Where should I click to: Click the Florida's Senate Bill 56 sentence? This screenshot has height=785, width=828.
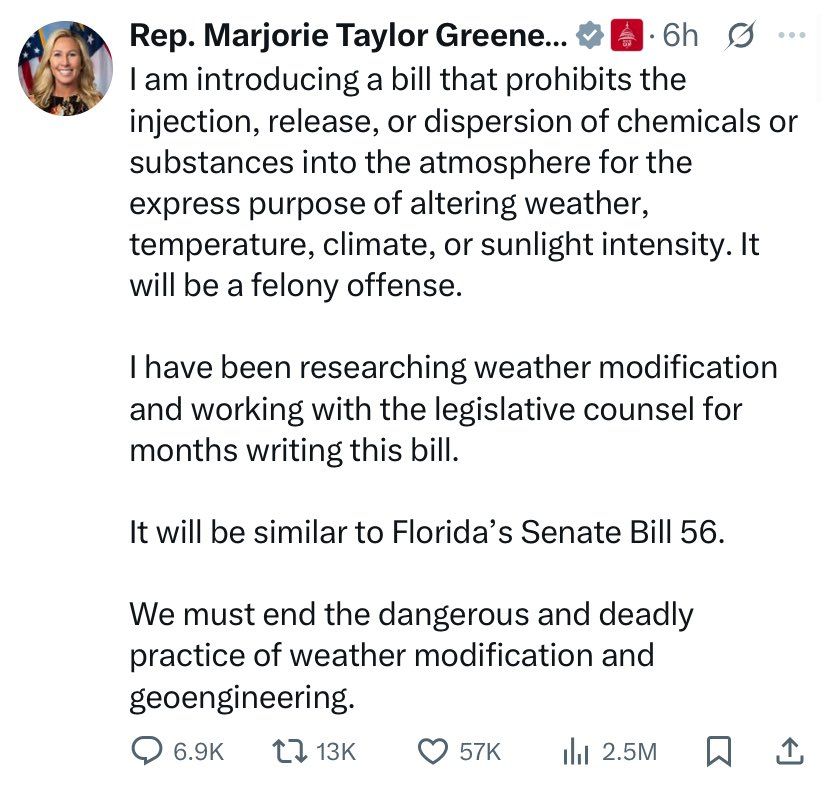click(x=427, y=532)
